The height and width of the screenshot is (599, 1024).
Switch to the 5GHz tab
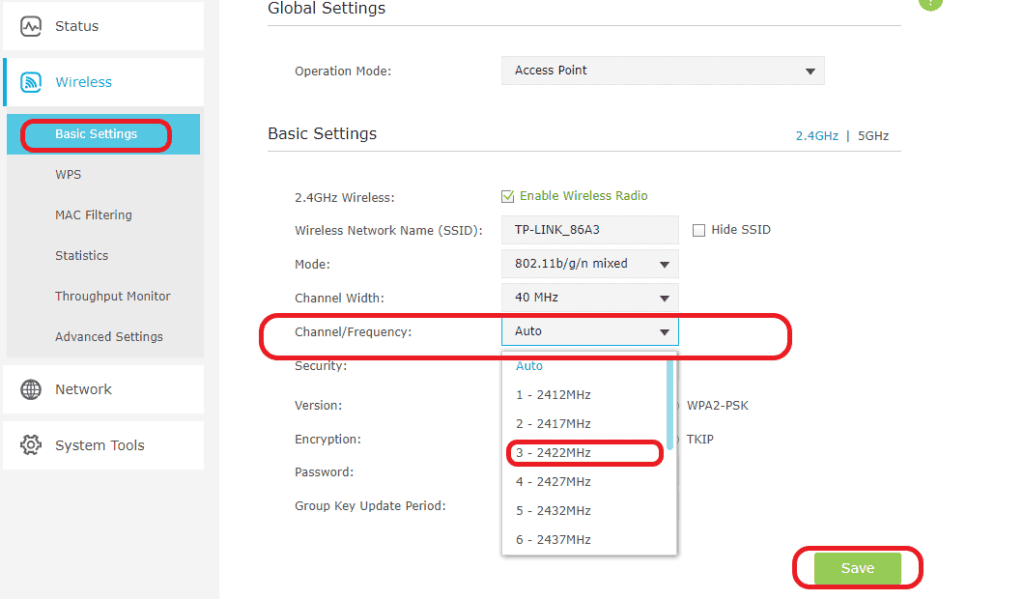(x=873, y=135)
